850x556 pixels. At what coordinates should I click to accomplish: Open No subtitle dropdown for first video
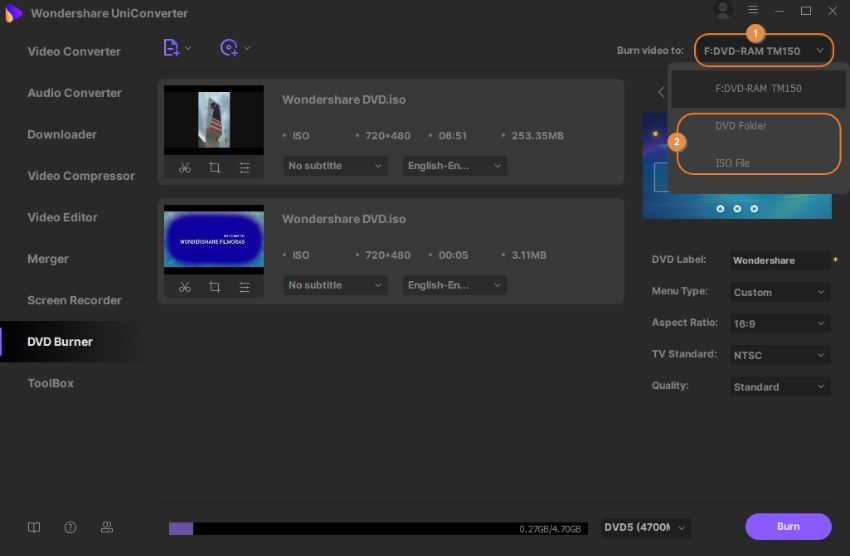335,166
